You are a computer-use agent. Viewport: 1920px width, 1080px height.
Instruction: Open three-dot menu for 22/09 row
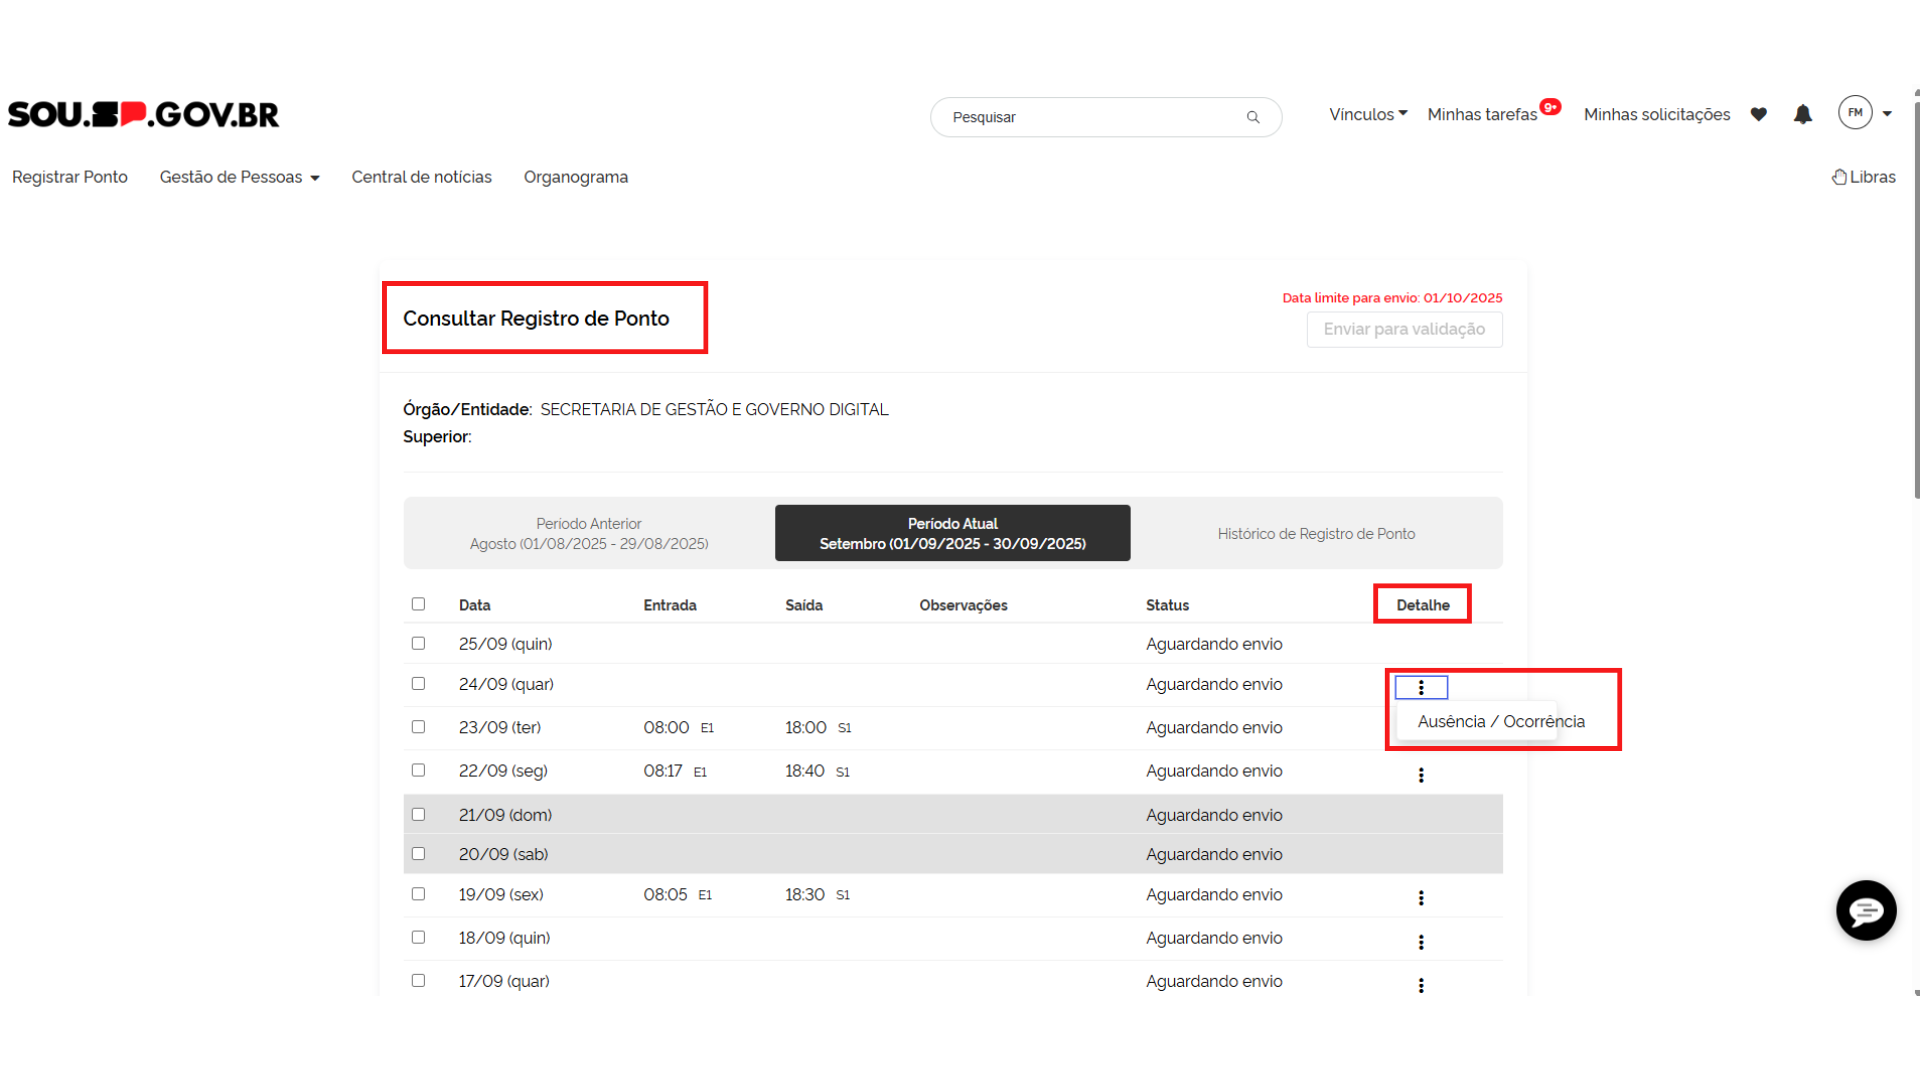point(1421,775)
